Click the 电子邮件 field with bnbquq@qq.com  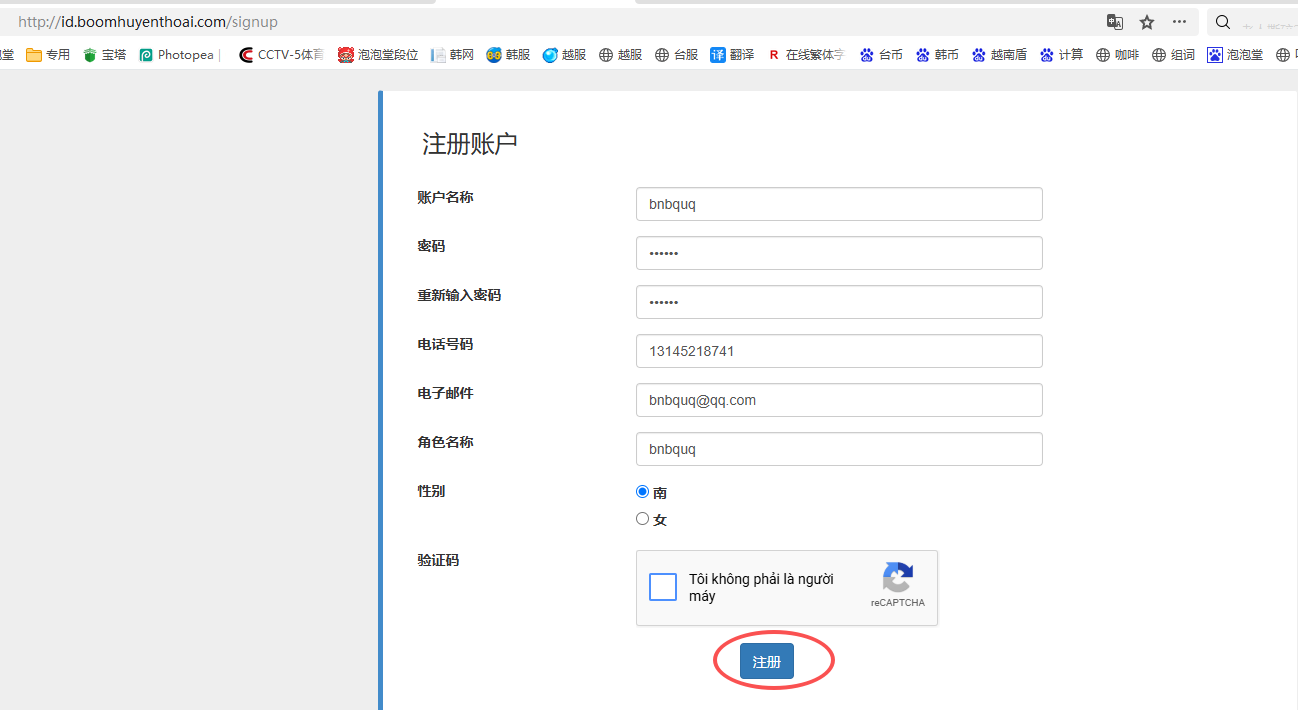pyautogui.click(x=839, y=400)
